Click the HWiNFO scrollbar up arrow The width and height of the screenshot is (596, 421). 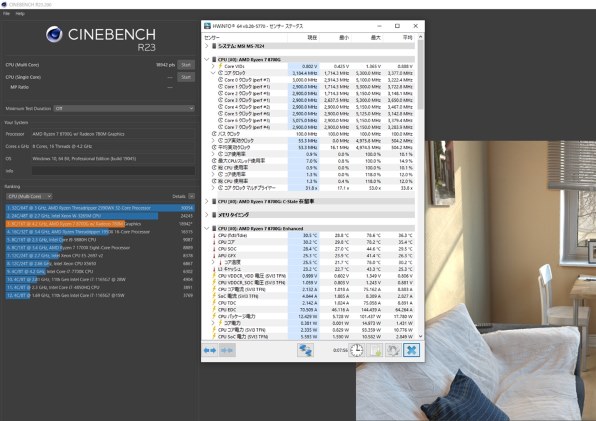pos(420,37)
